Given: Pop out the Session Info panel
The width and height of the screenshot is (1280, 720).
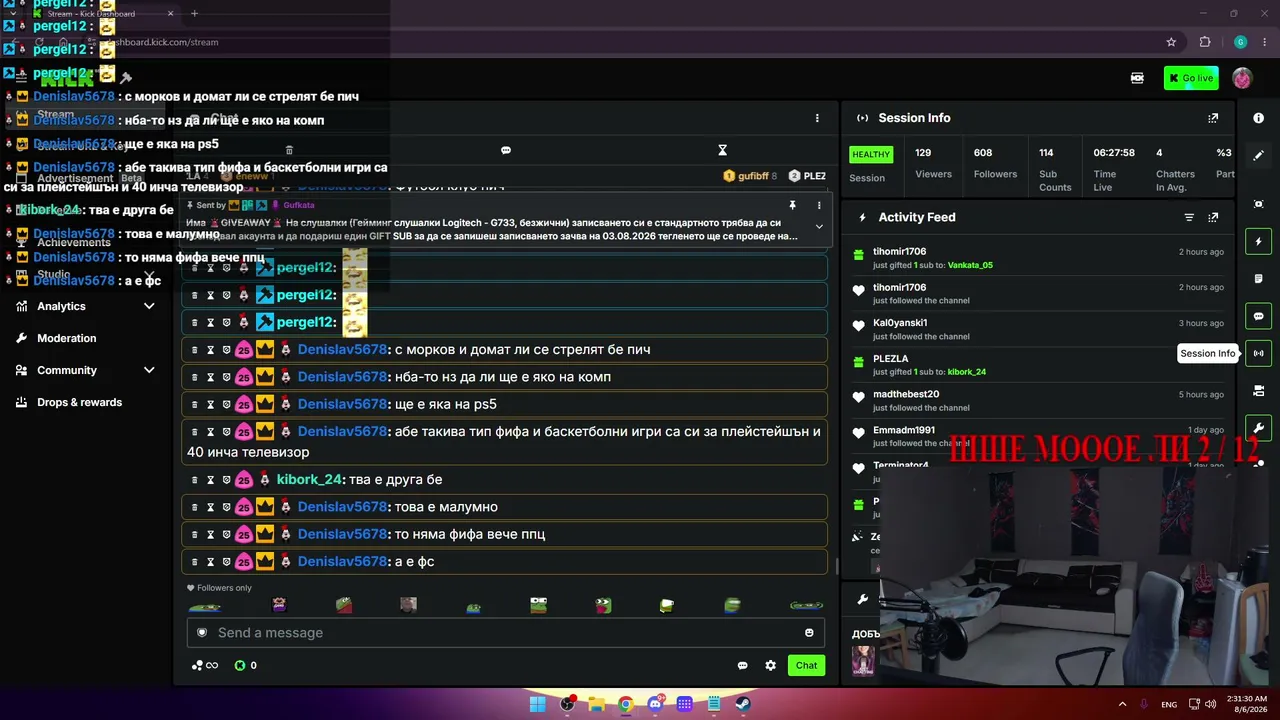Looking at the screenshot, I should (x=1213, y=118).
